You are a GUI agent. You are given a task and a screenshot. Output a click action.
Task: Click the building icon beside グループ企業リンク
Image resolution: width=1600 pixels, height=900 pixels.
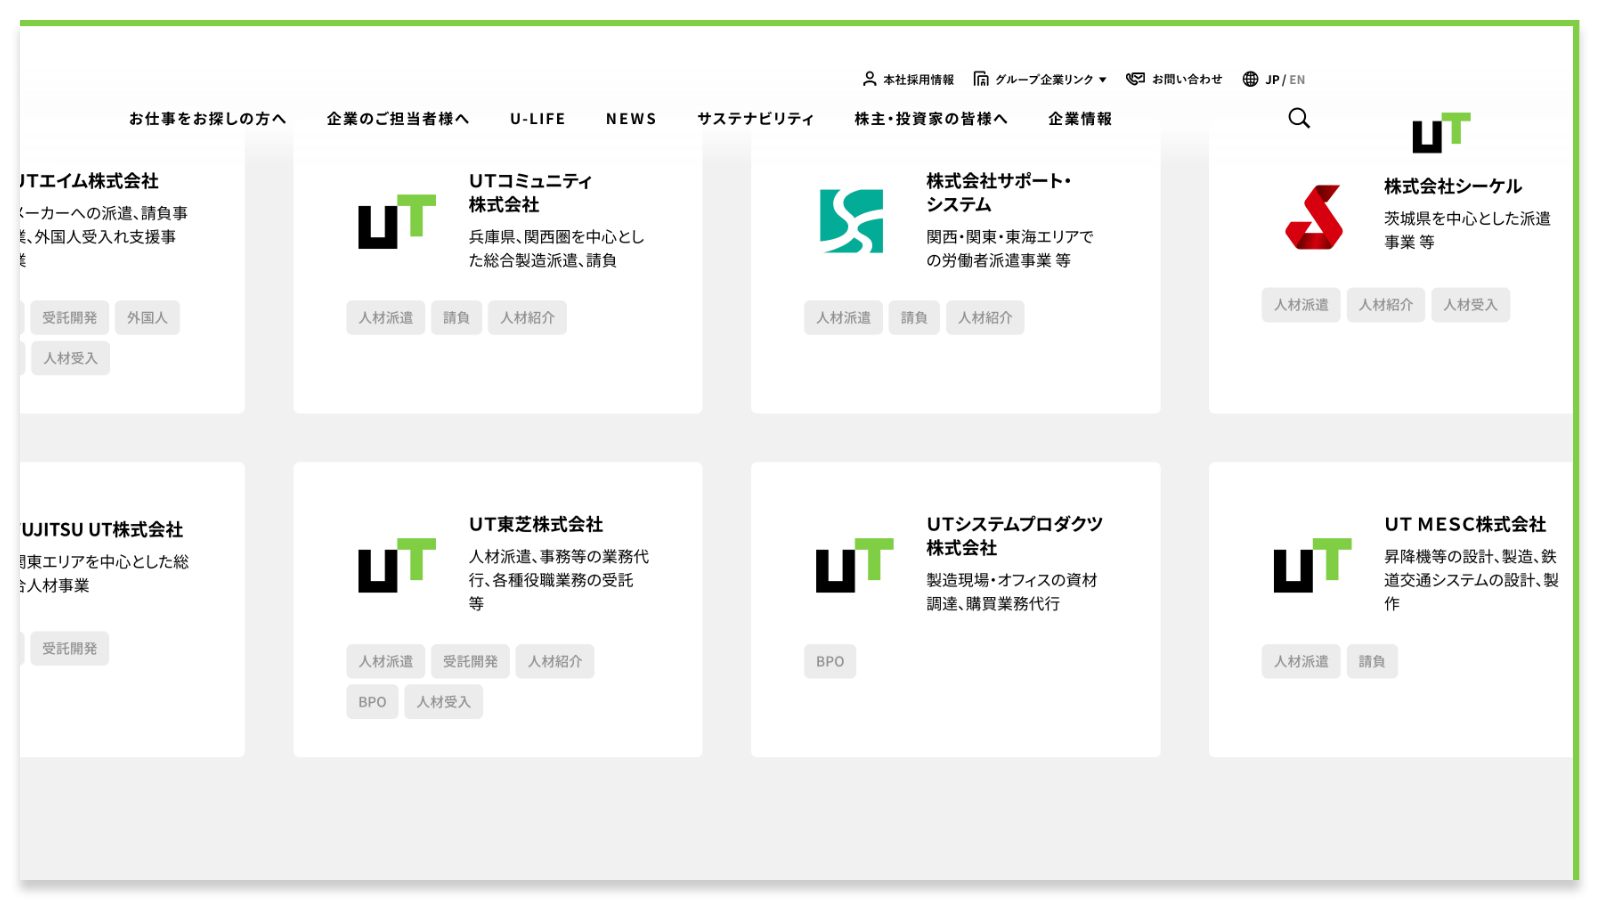981,79
